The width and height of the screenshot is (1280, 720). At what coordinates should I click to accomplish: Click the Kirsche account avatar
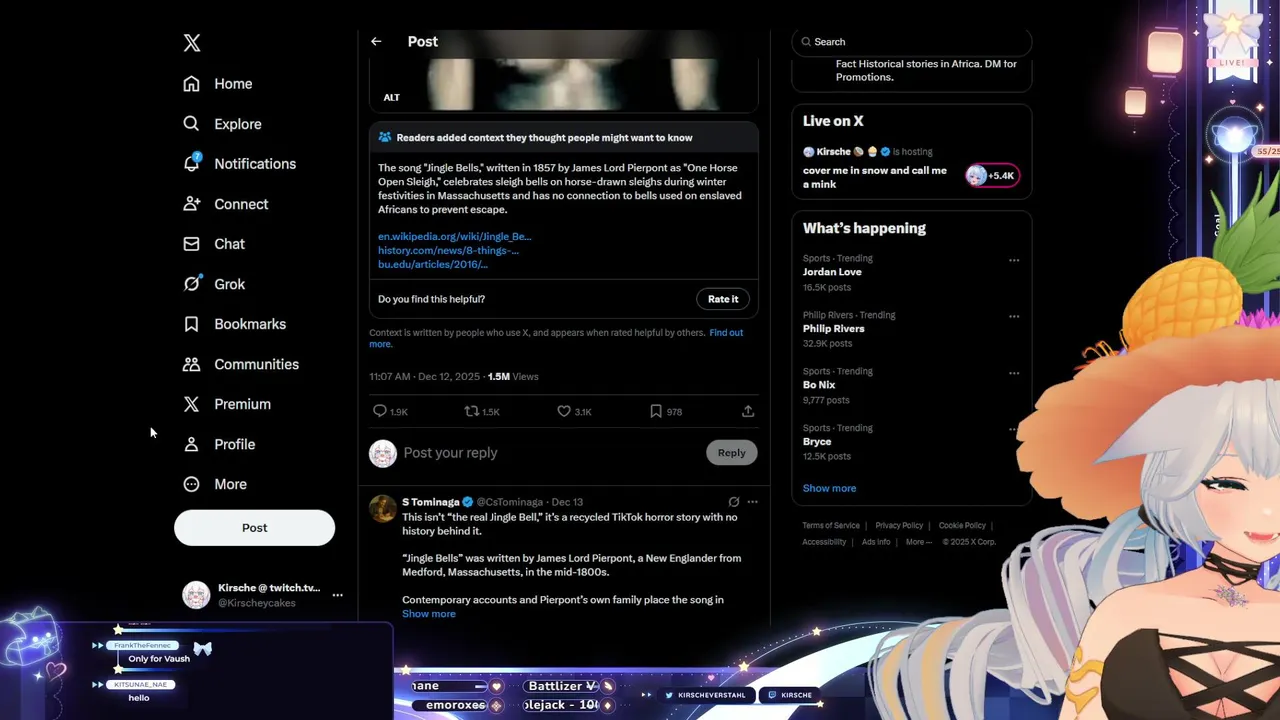pos(196,595)
